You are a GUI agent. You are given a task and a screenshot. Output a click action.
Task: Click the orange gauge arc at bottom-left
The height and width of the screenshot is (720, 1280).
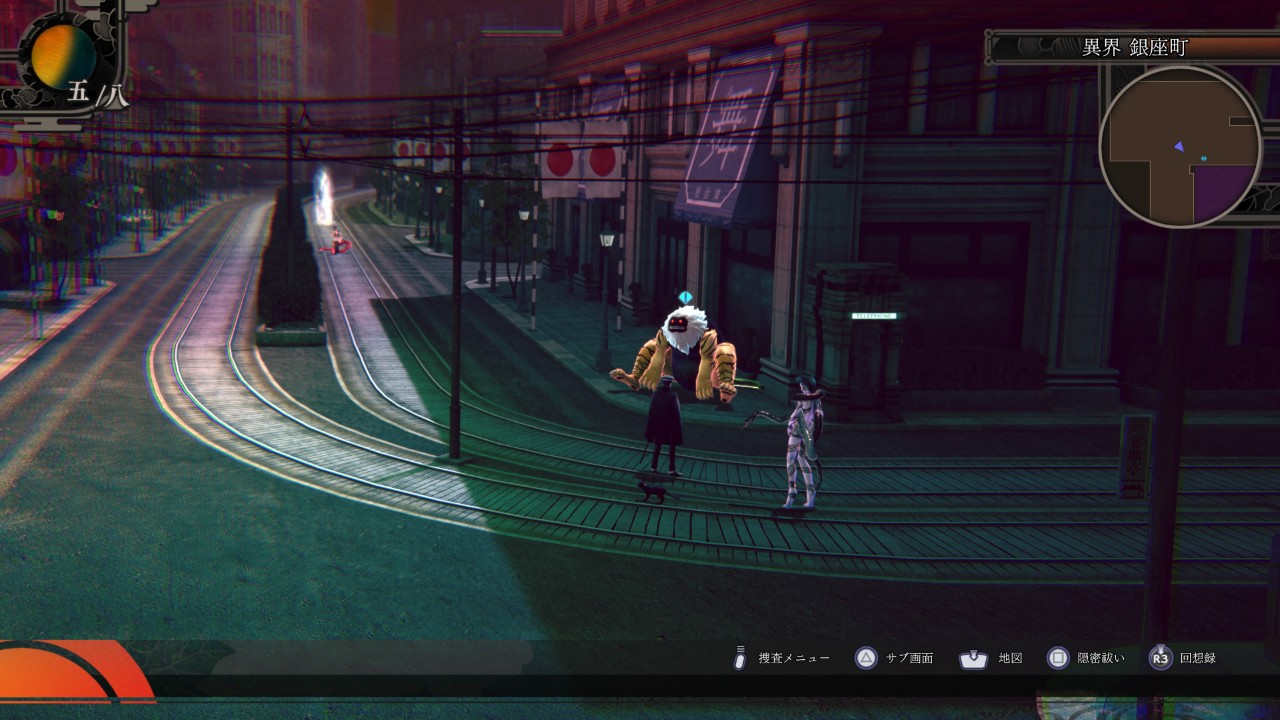[72, 672]
